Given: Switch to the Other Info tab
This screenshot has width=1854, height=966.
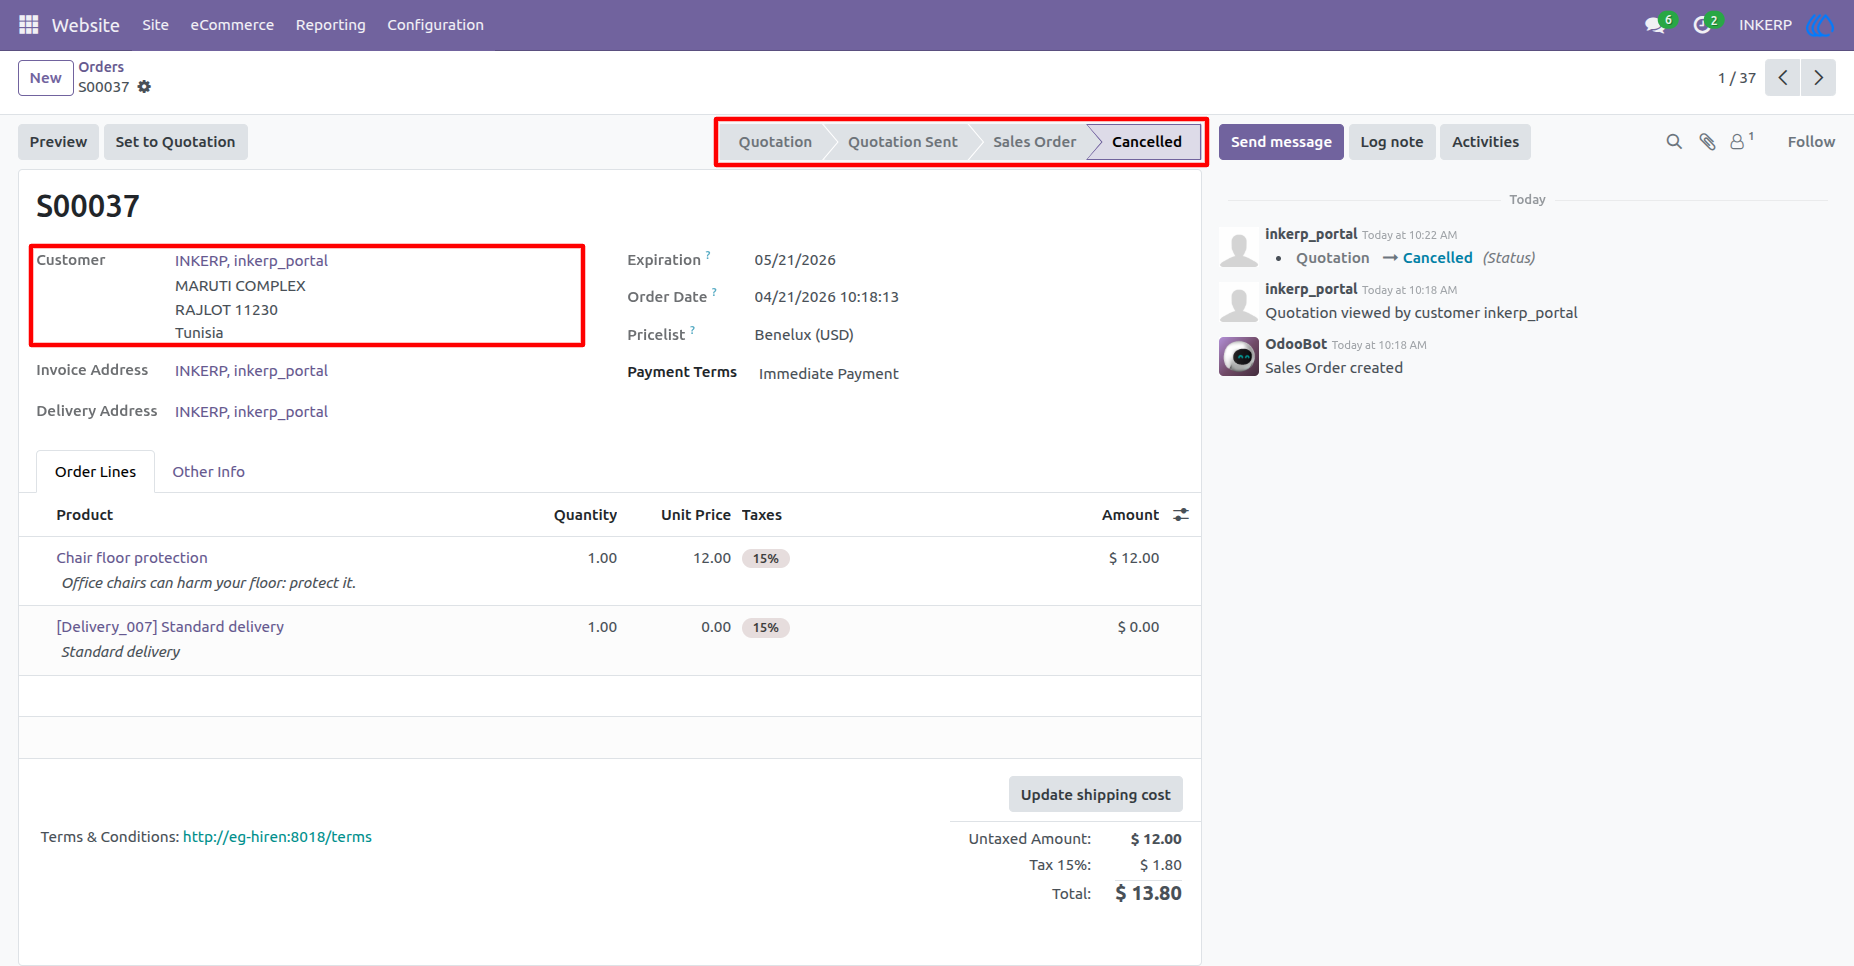Looking at the screenshot, I should (x=208, y=472).
